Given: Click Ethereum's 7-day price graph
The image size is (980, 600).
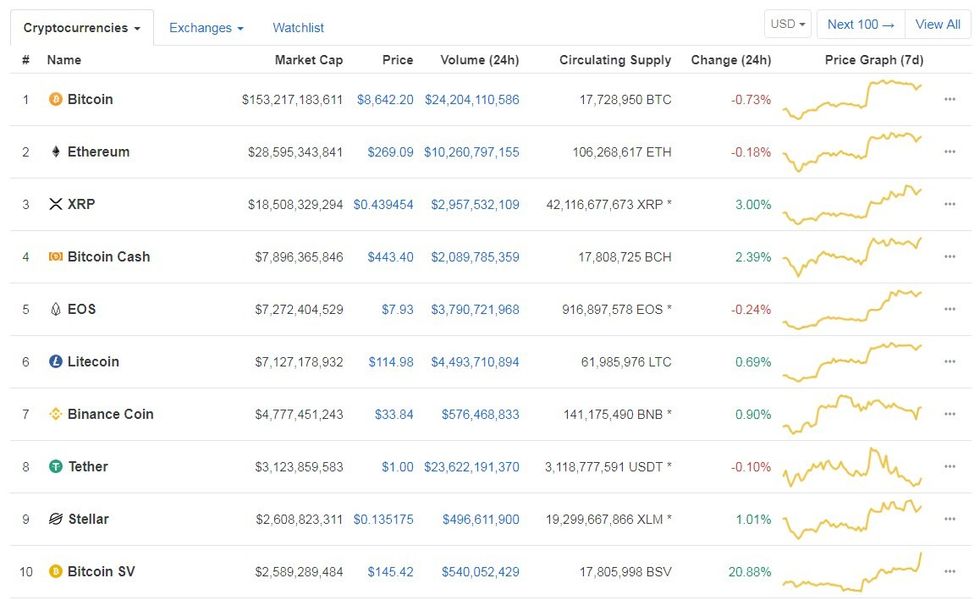Looking at the screenshot, I should (x=853, y=152).
